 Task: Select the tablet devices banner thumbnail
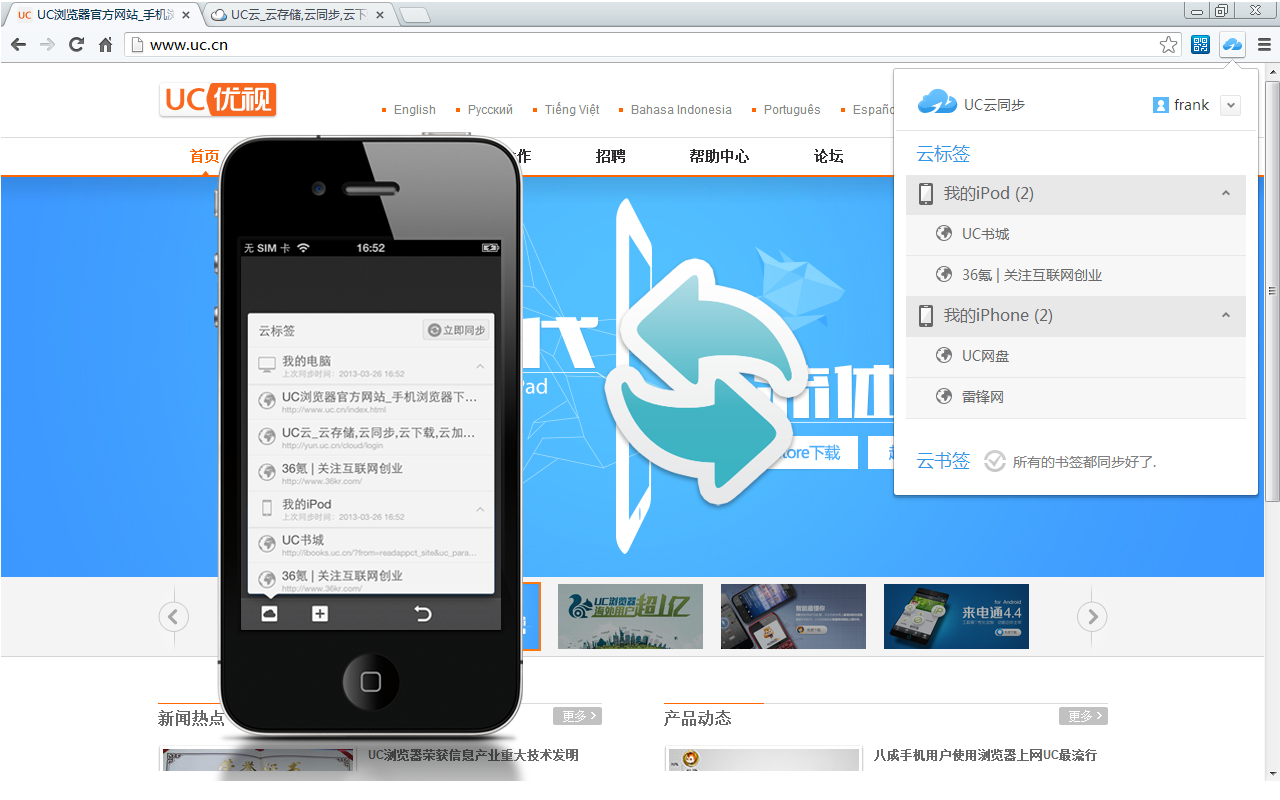(x=793, y=616)
